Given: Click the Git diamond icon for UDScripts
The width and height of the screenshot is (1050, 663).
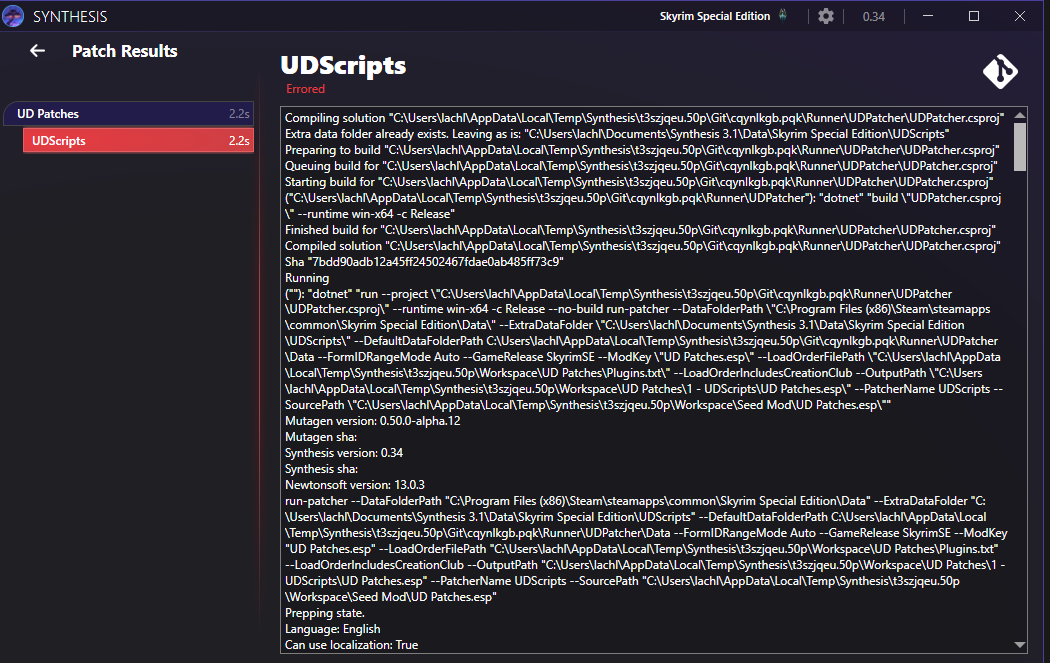Looking at the screenshot, I should tap(1000, 71).
